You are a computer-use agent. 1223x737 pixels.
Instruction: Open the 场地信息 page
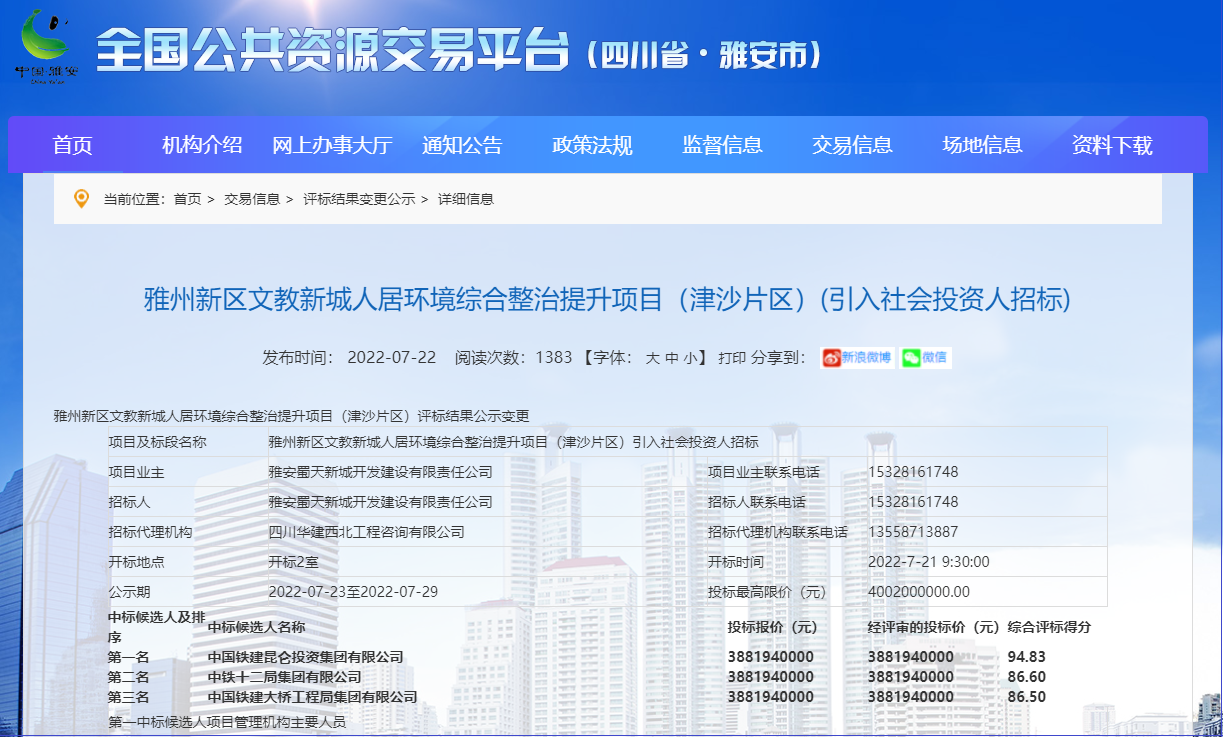tap(982, 145)
